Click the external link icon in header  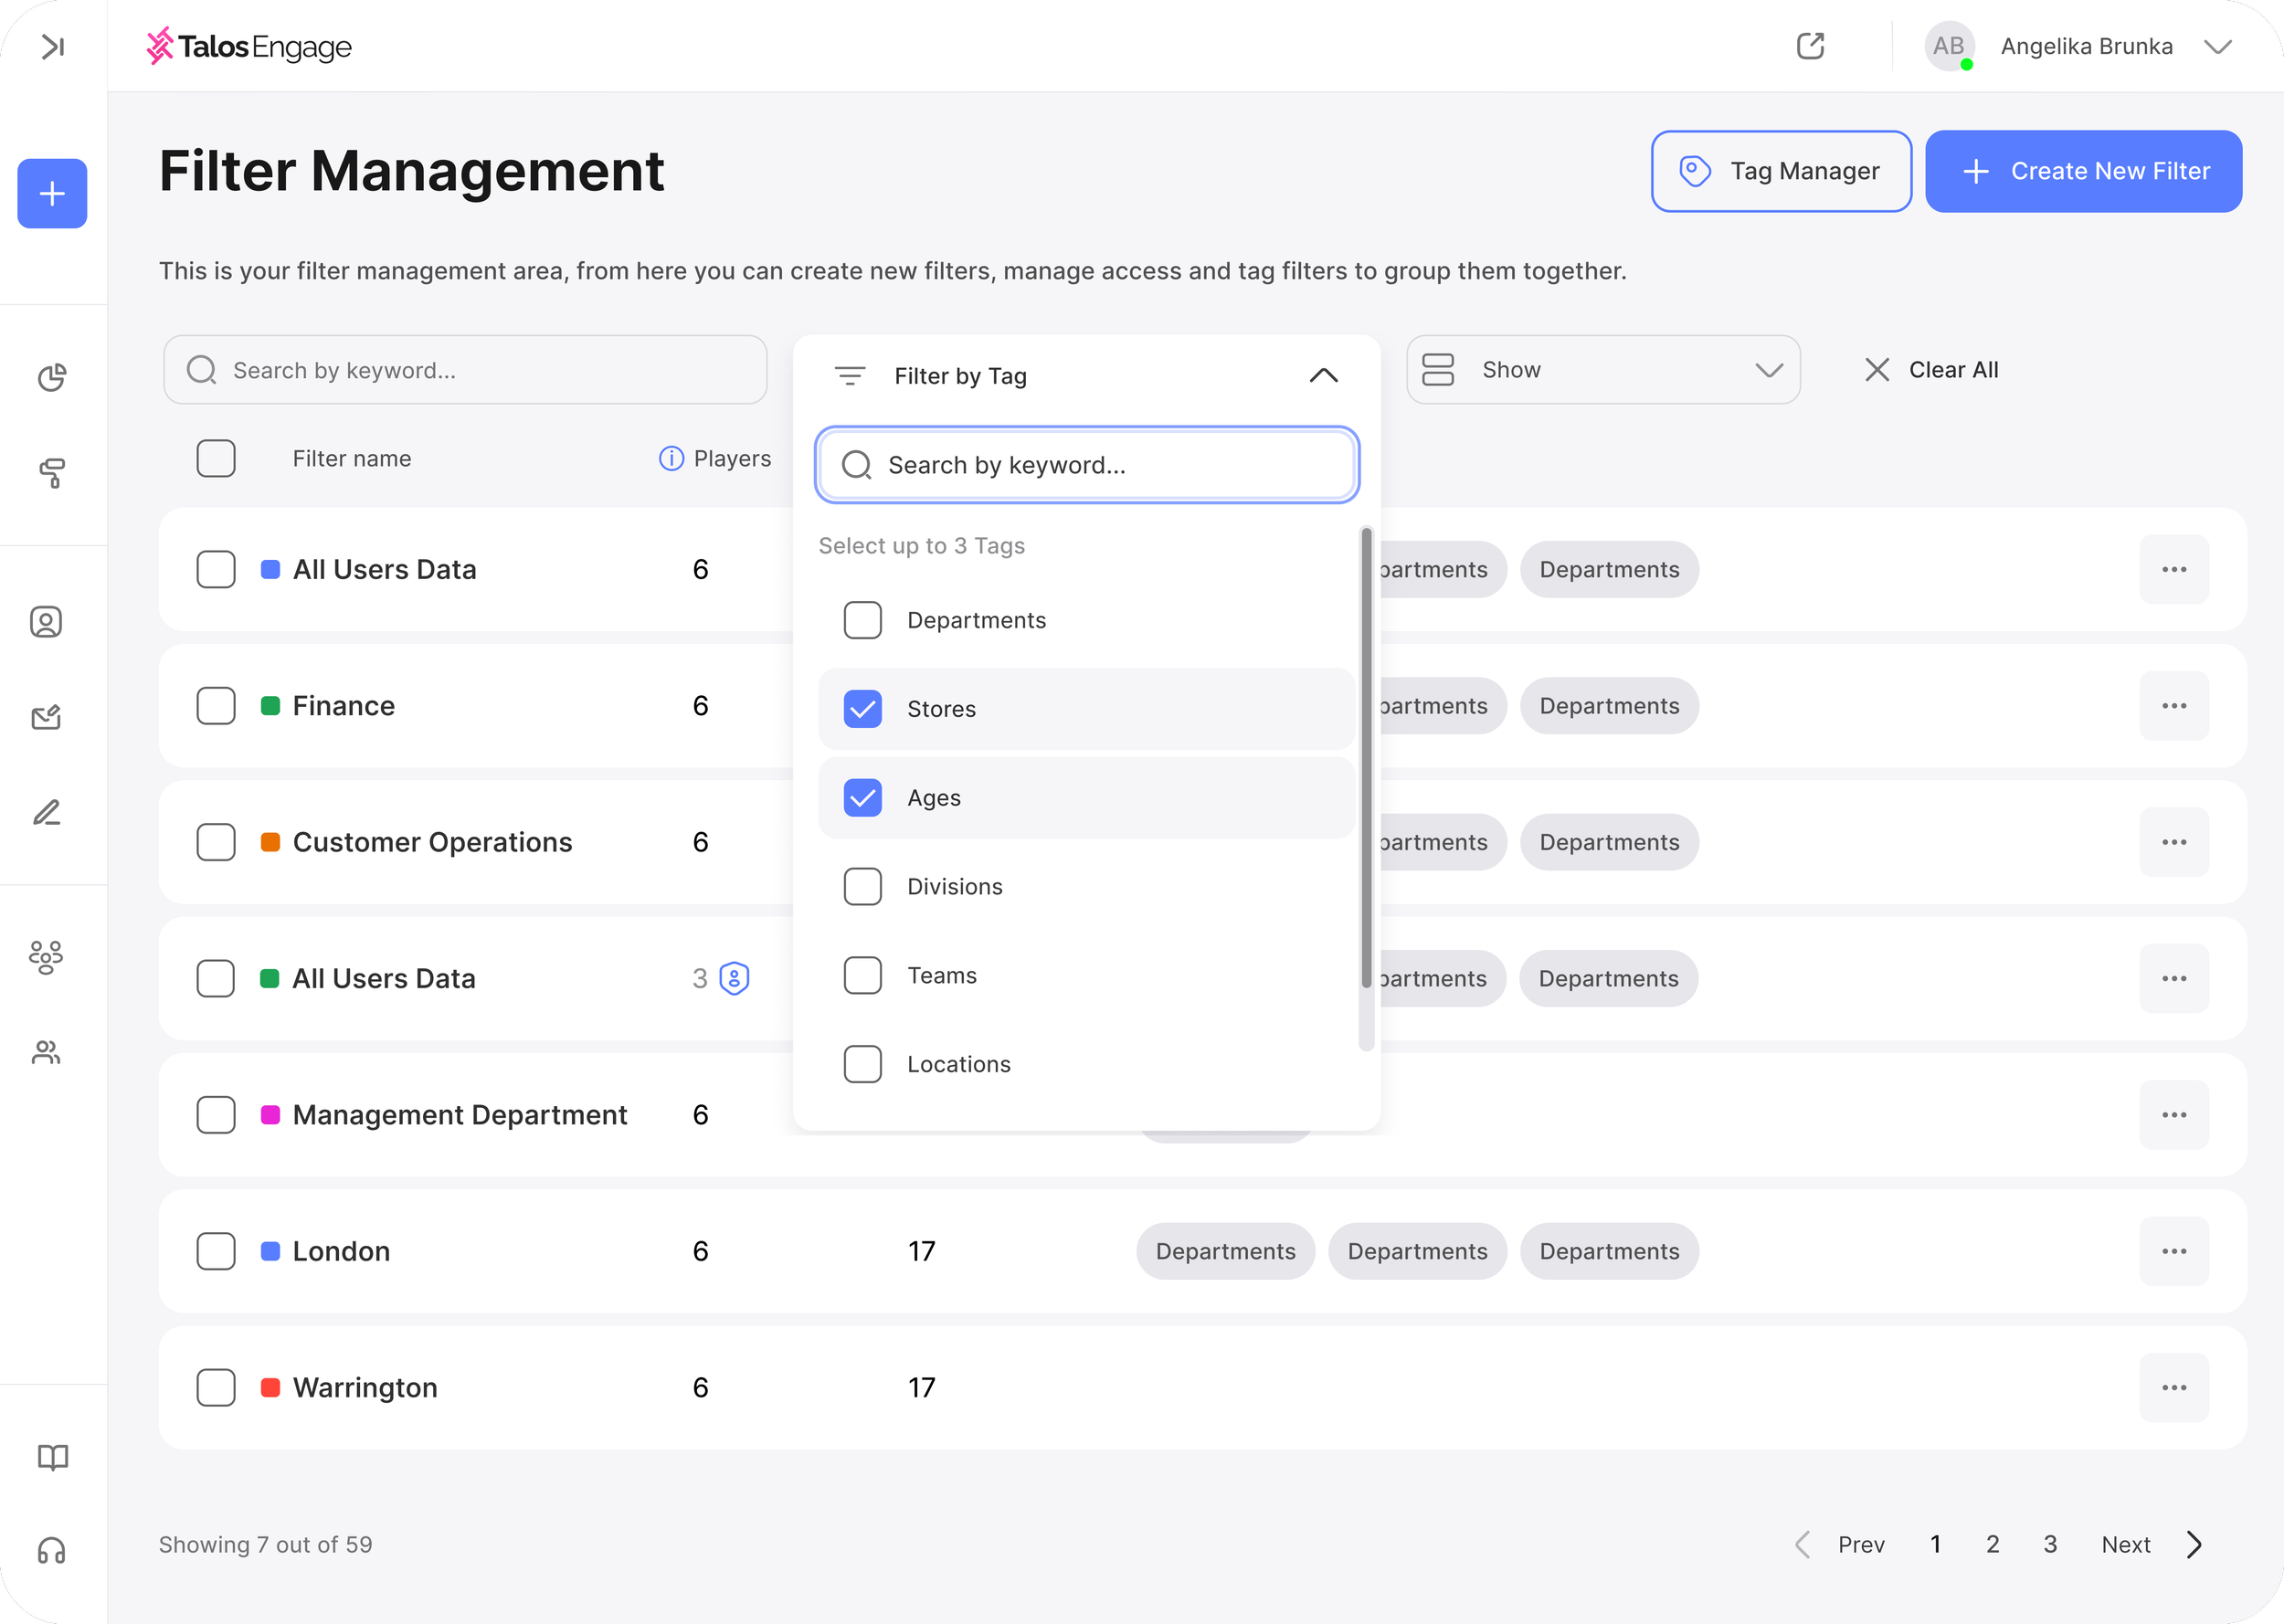click(1811, 46)
